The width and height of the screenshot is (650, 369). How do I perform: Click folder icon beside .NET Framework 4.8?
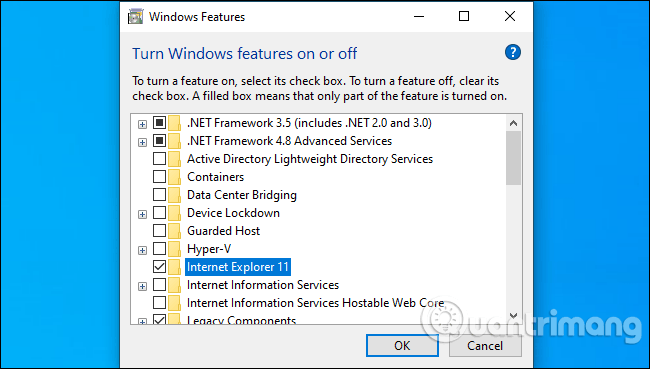[175, 141]
